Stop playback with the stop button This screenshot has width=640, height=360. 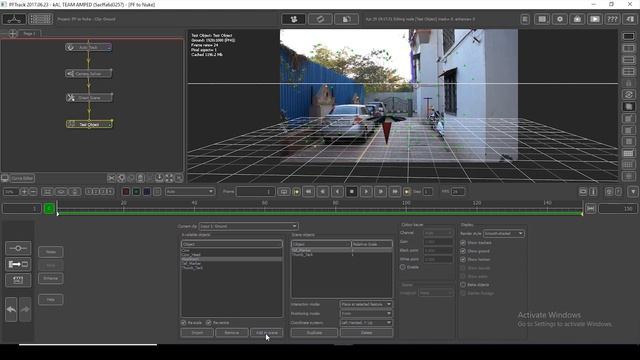point(352,191)
